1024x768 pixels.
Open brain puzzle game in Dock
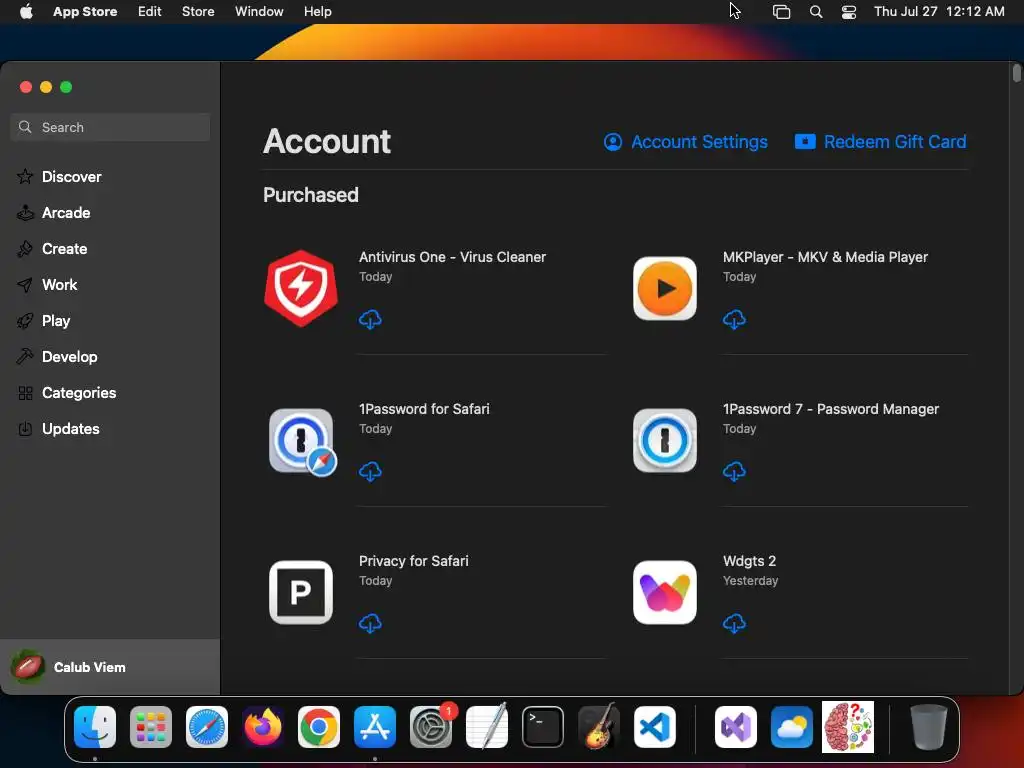tap(848, 727)
